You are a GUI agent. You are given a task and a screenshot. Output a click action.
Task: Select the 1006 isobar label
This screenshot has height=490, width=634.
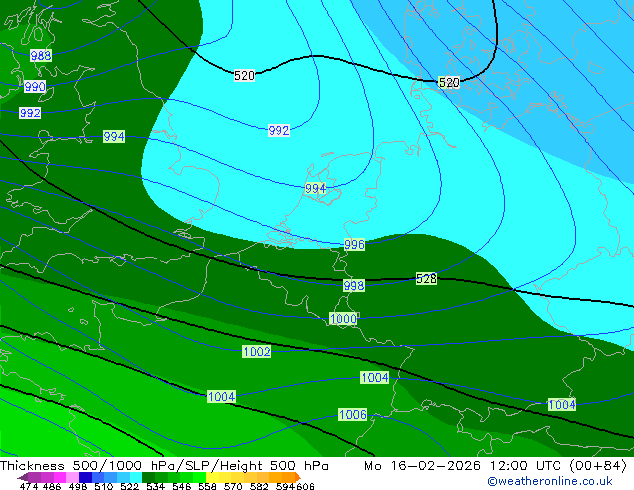pyautogui.click(x=353, y=414)
